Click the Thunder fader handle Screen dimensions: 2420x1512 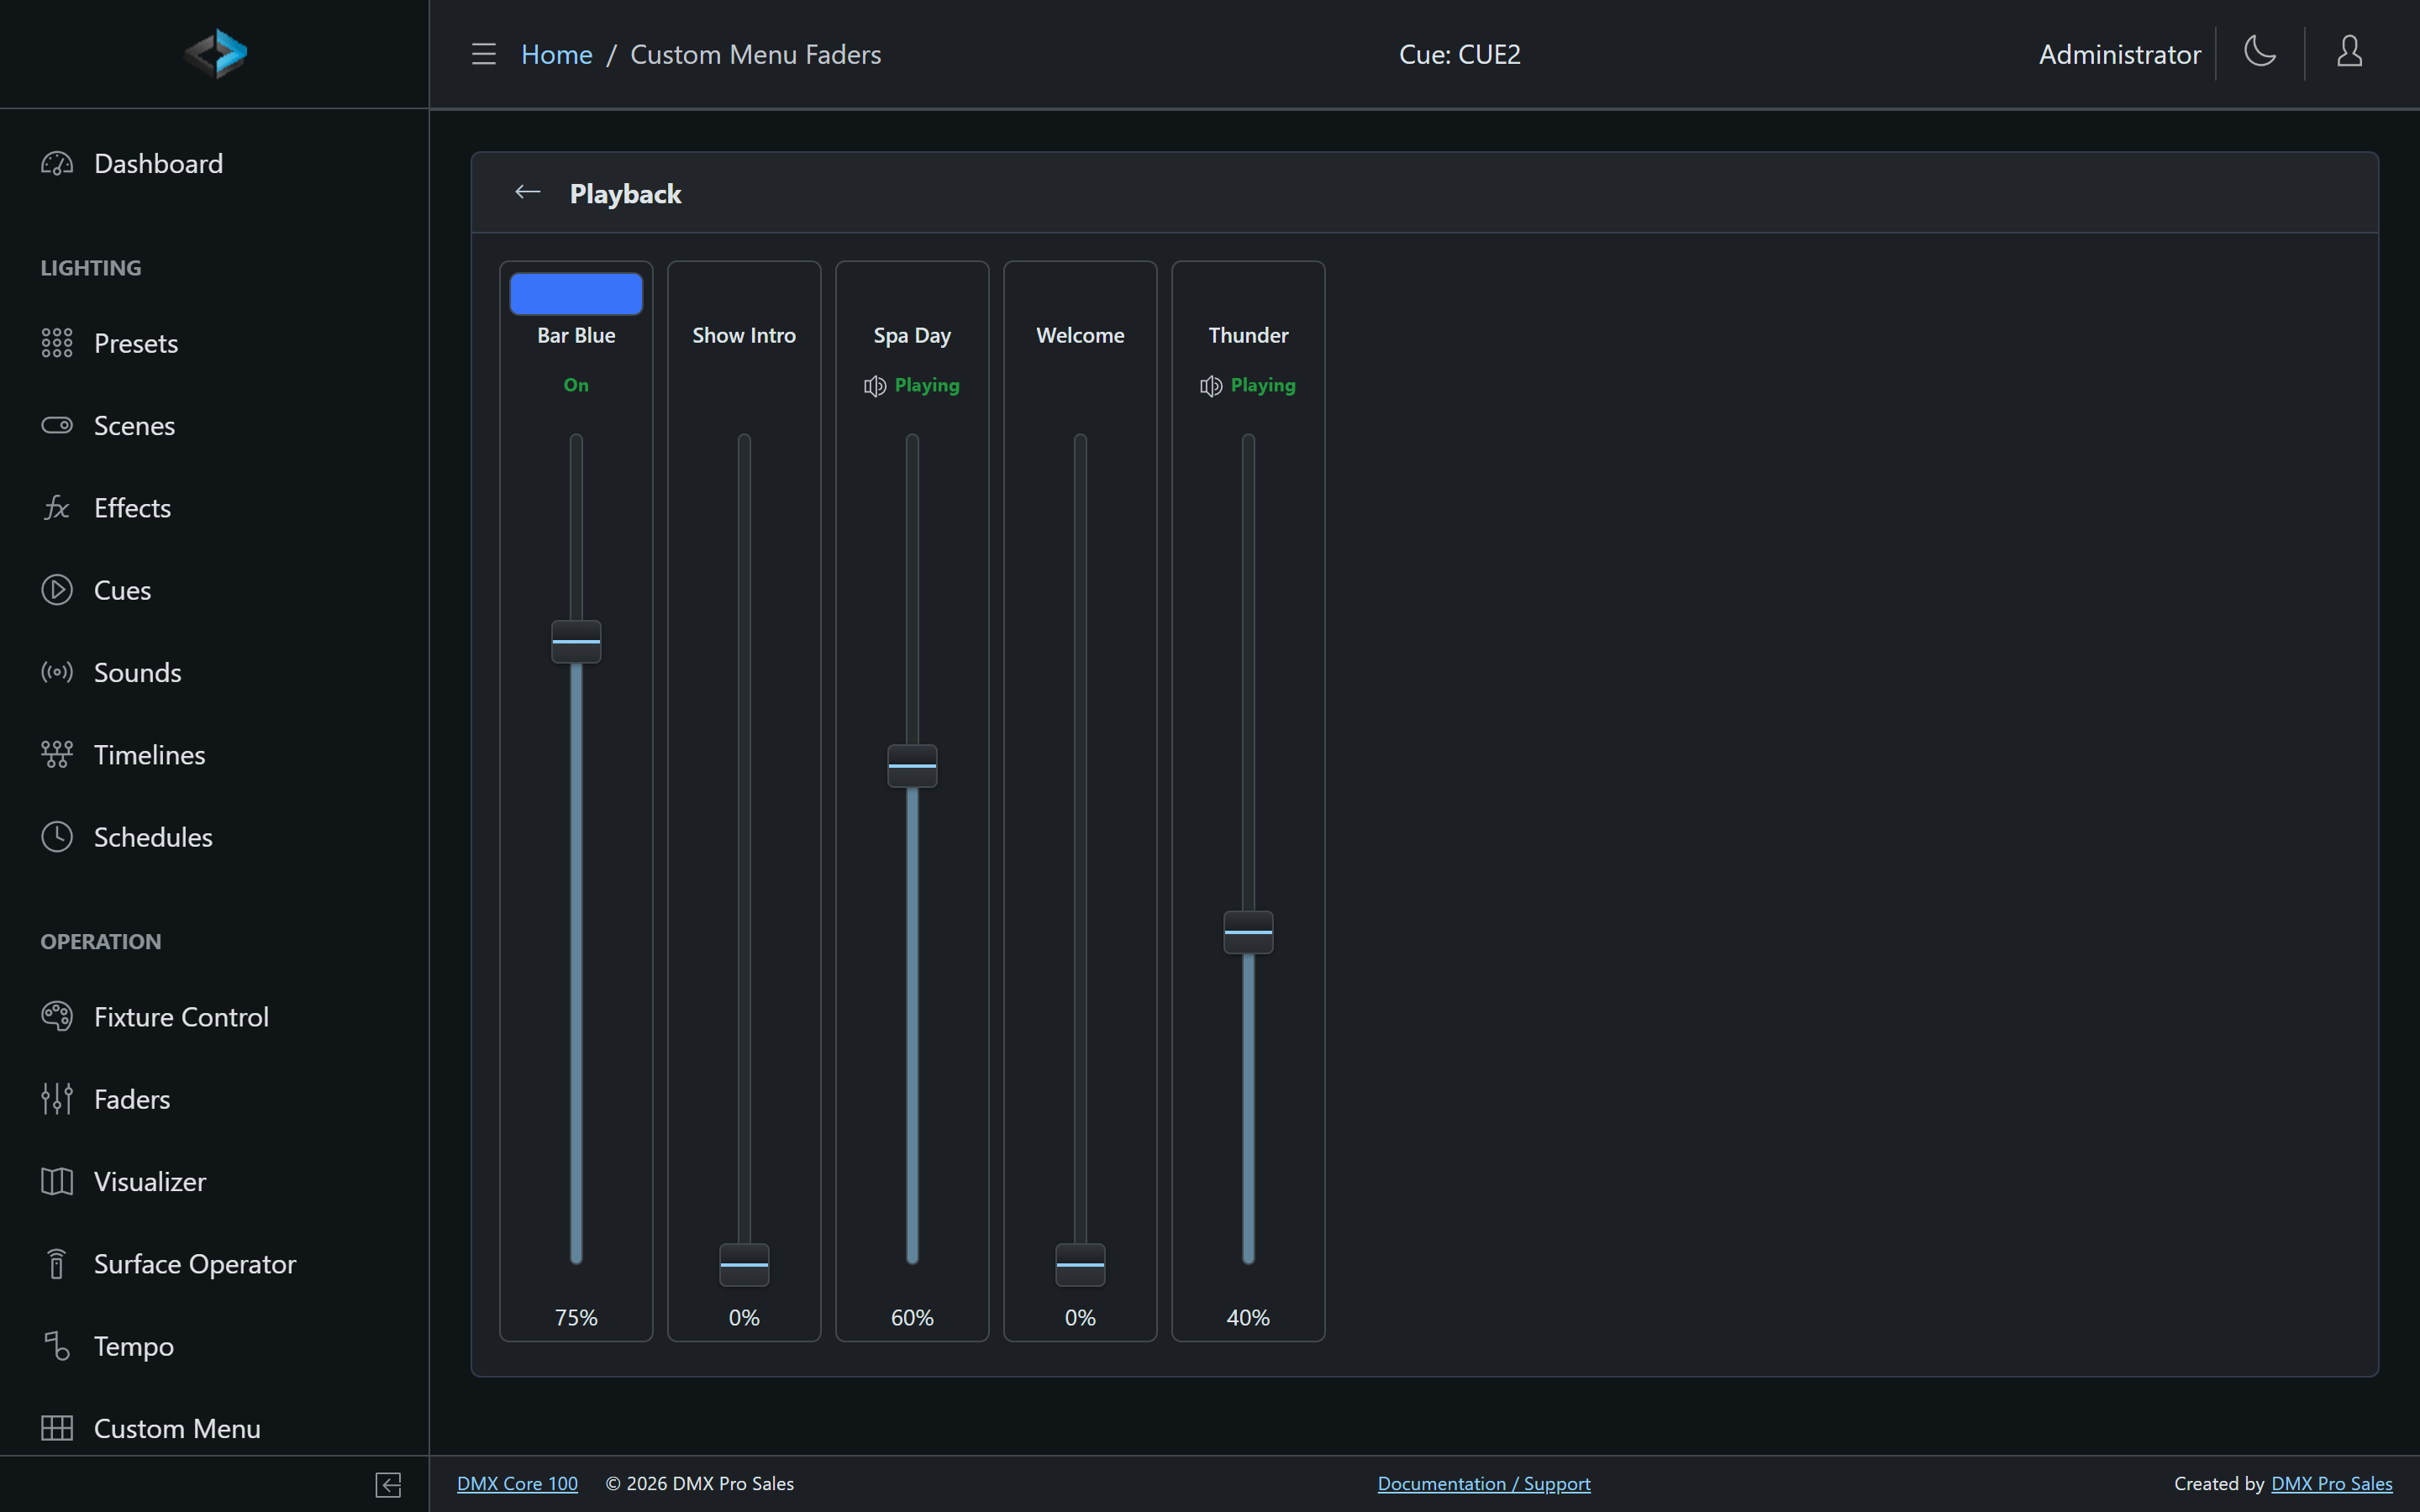pyautogui.click(x=1248, y=932)
